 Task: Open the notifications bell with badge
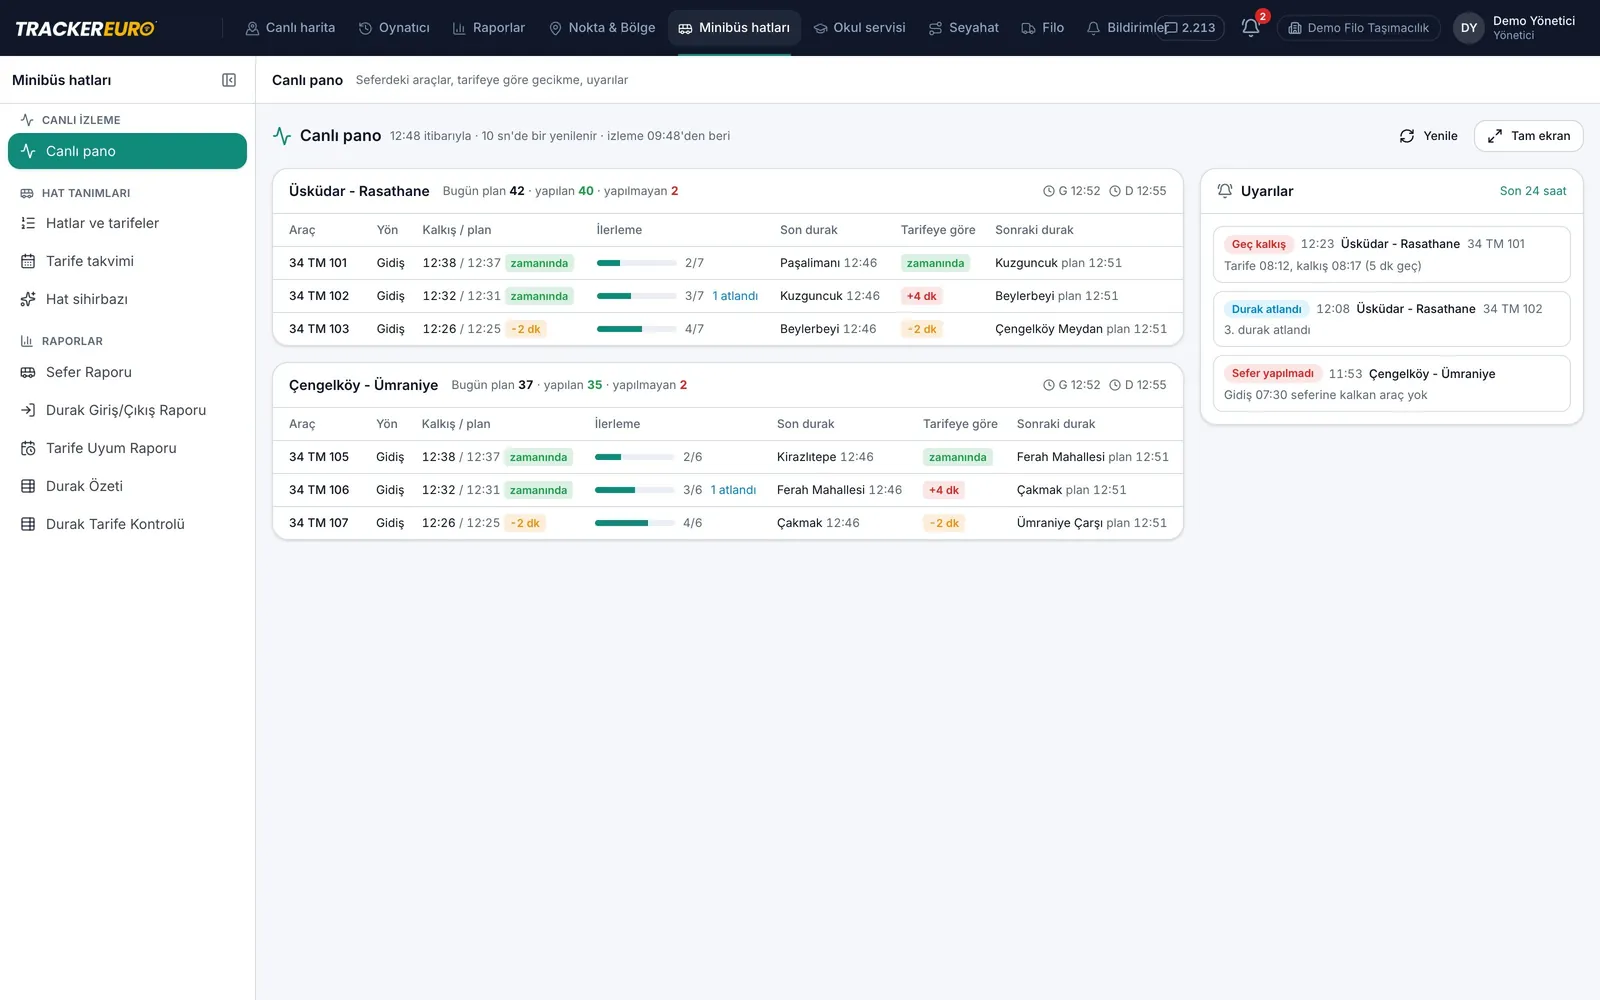(x=1251, y=27)
